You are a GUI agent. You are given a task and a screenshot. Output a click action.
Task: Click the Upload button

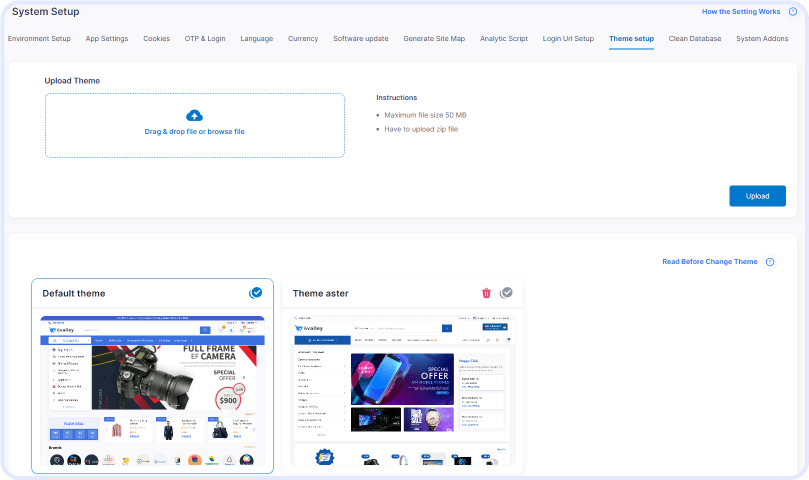[757, 196]
